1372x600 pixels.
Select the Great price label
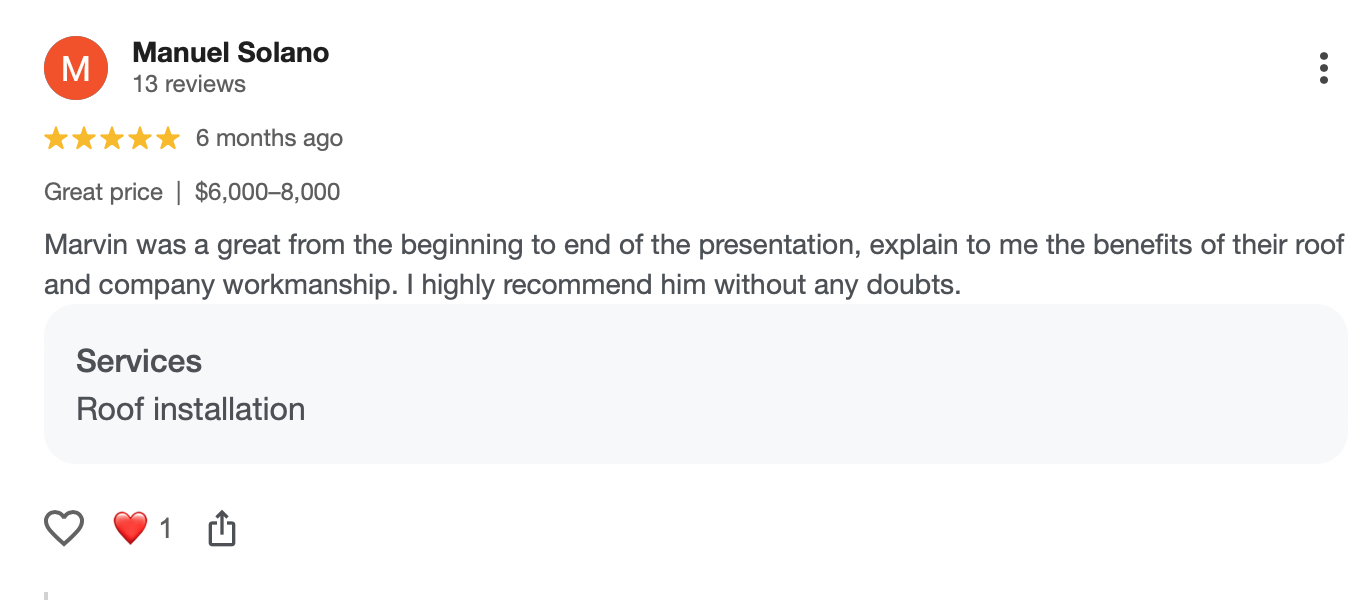click(x=103, y=192)
